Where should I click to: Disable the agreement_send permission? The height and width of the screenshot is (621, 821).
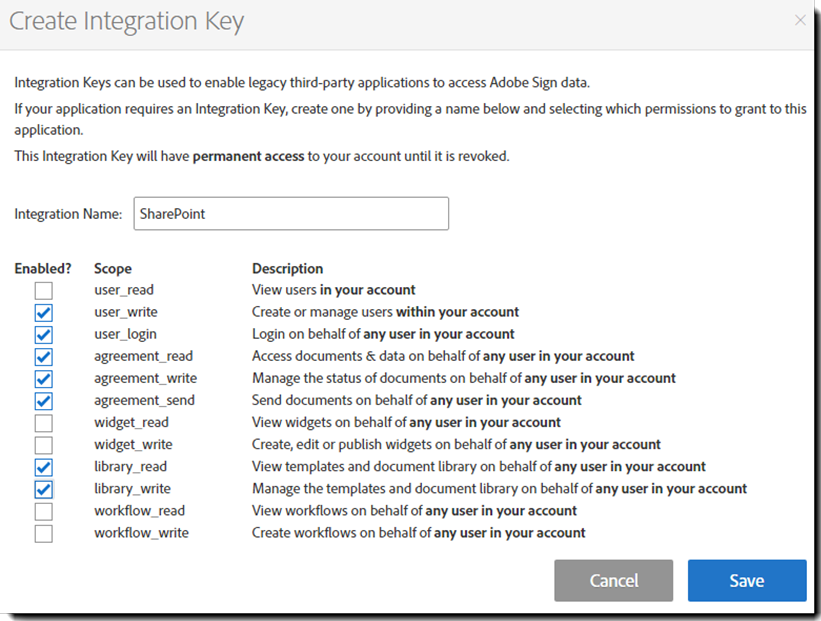click(42, 400)
